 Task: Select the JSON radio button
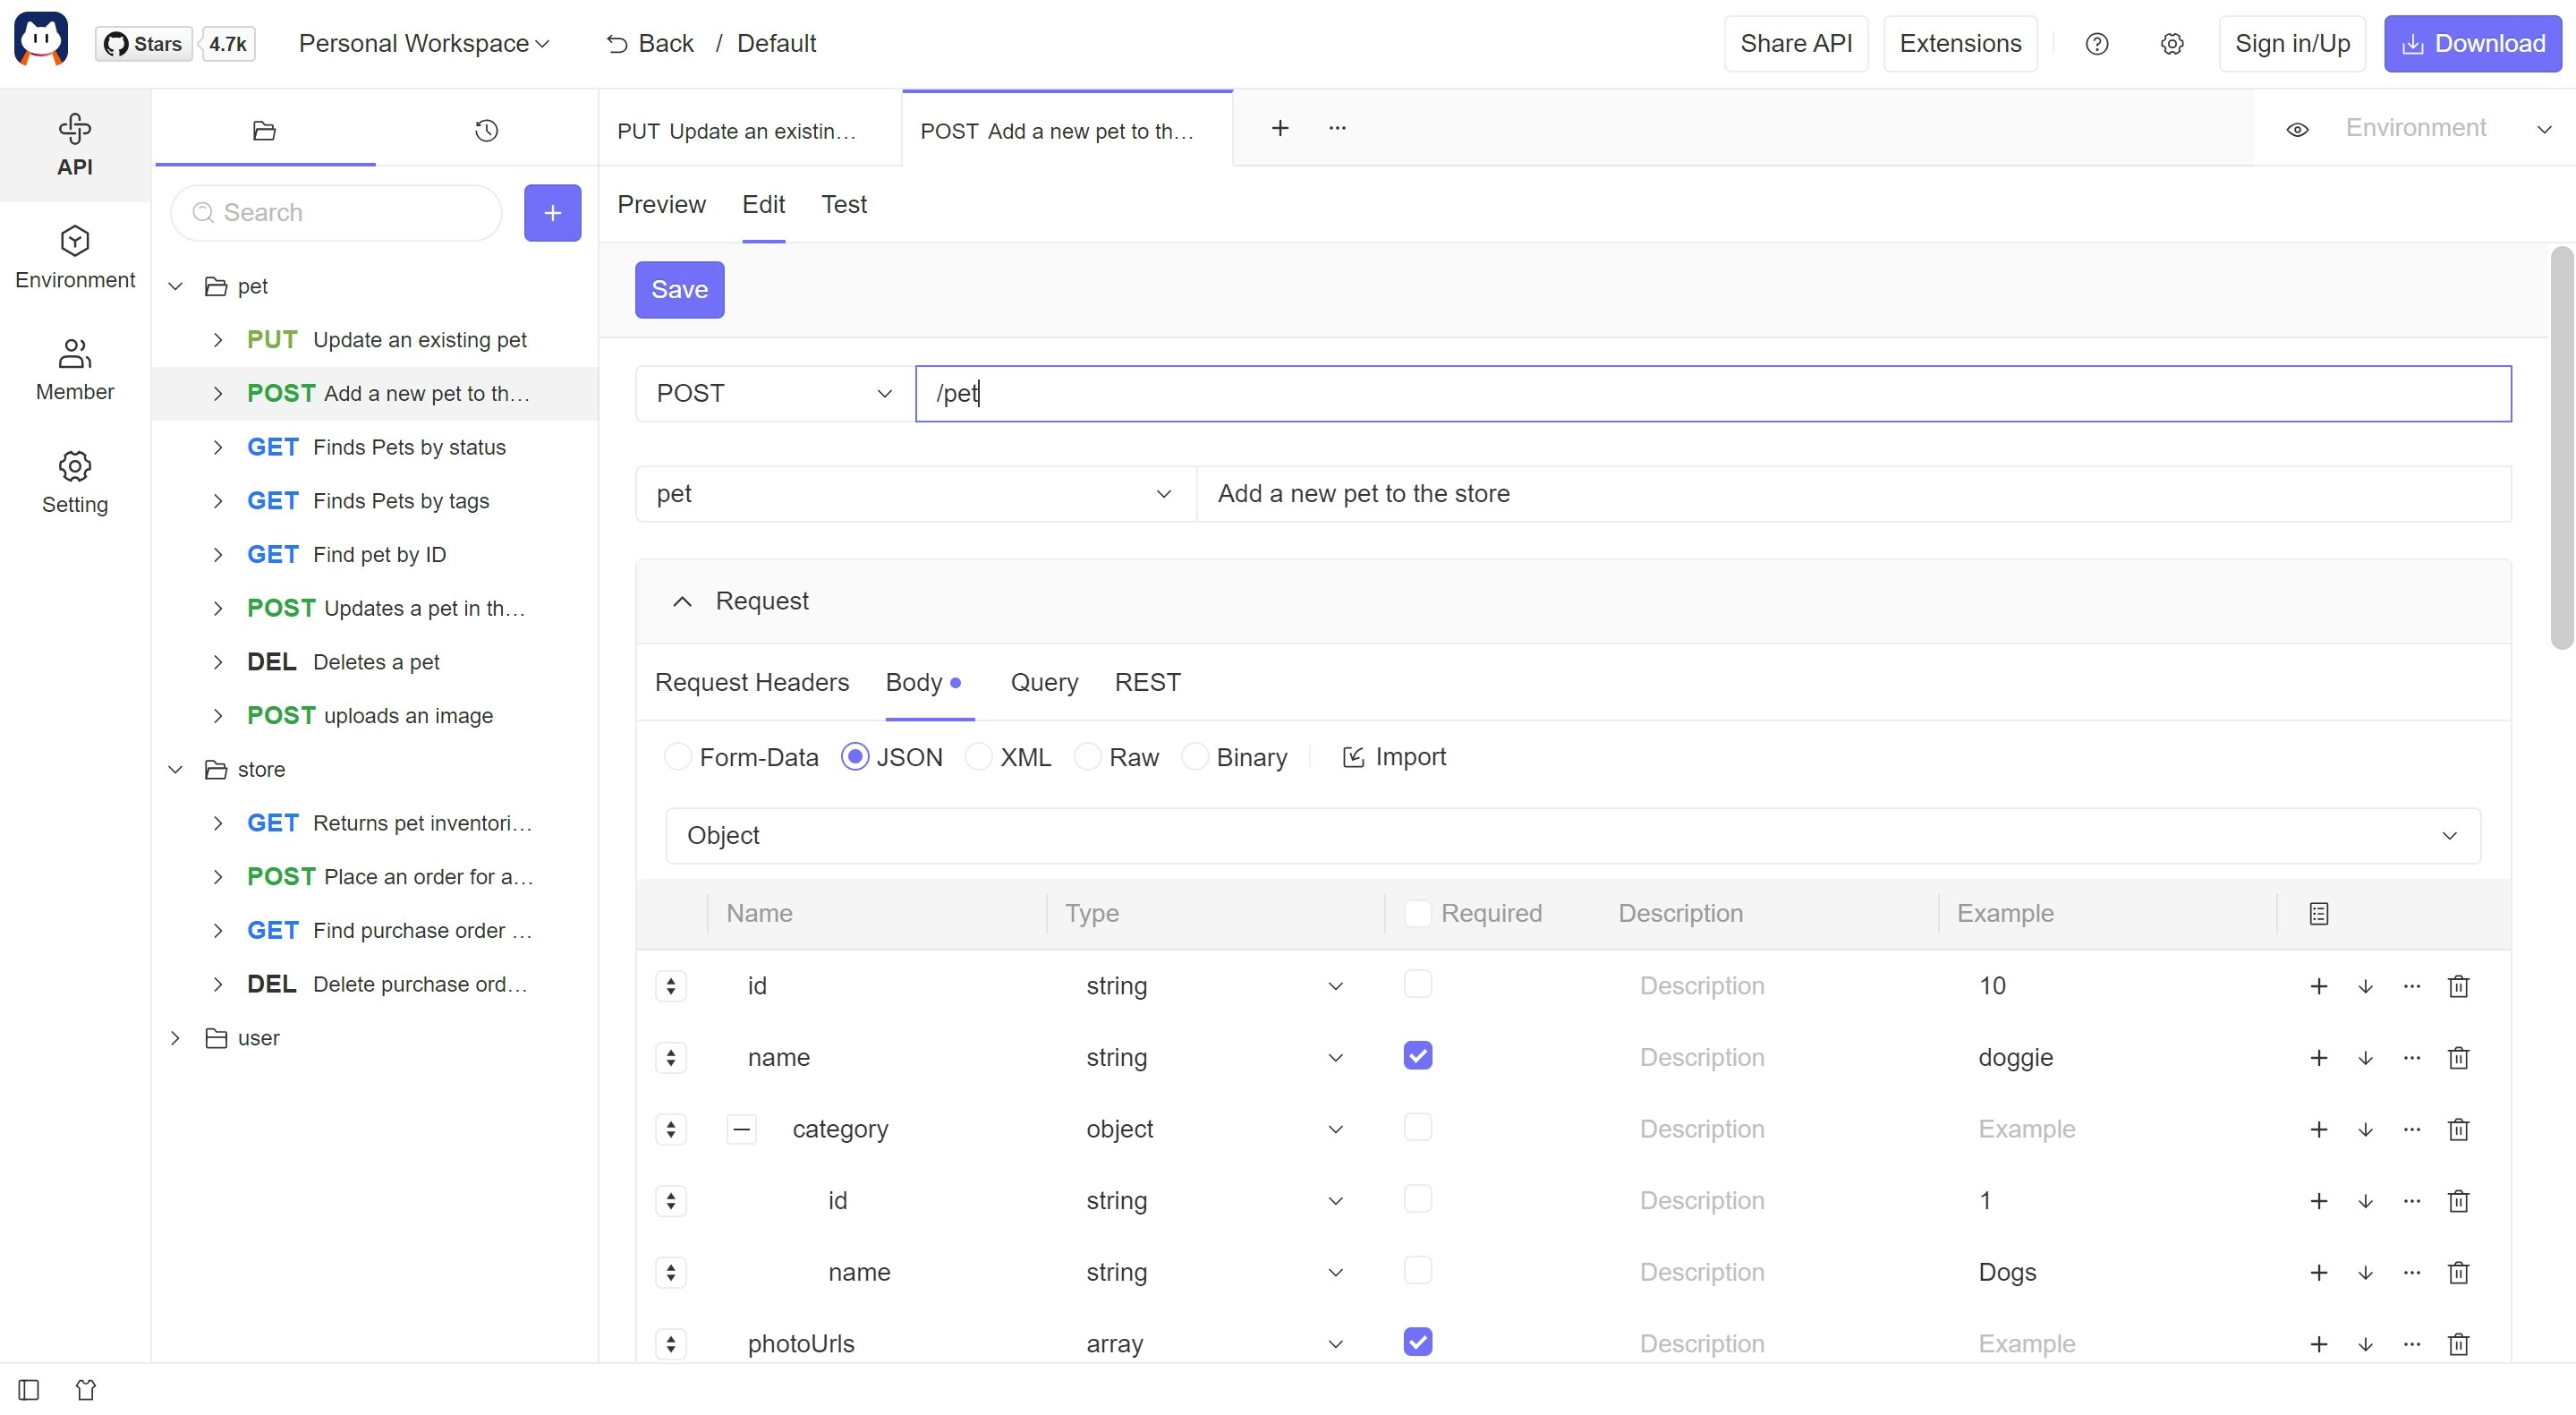click(855, 757)
